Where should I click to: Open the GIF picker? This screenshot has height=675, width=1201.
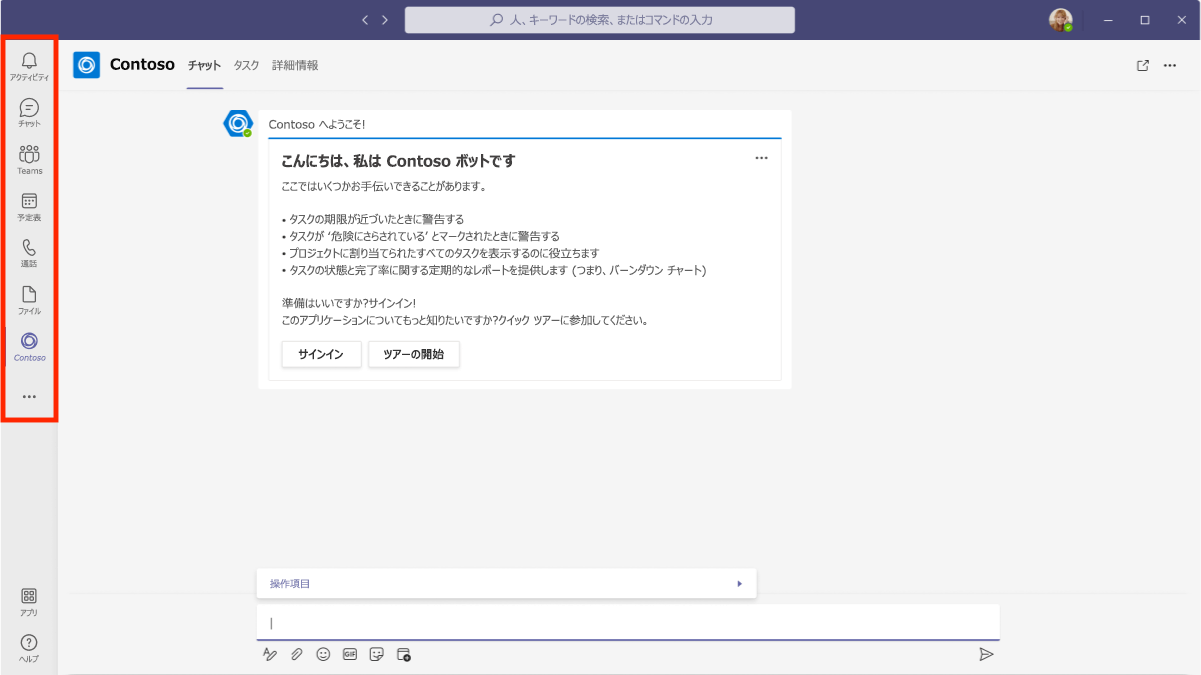click(x=350, y=654)
